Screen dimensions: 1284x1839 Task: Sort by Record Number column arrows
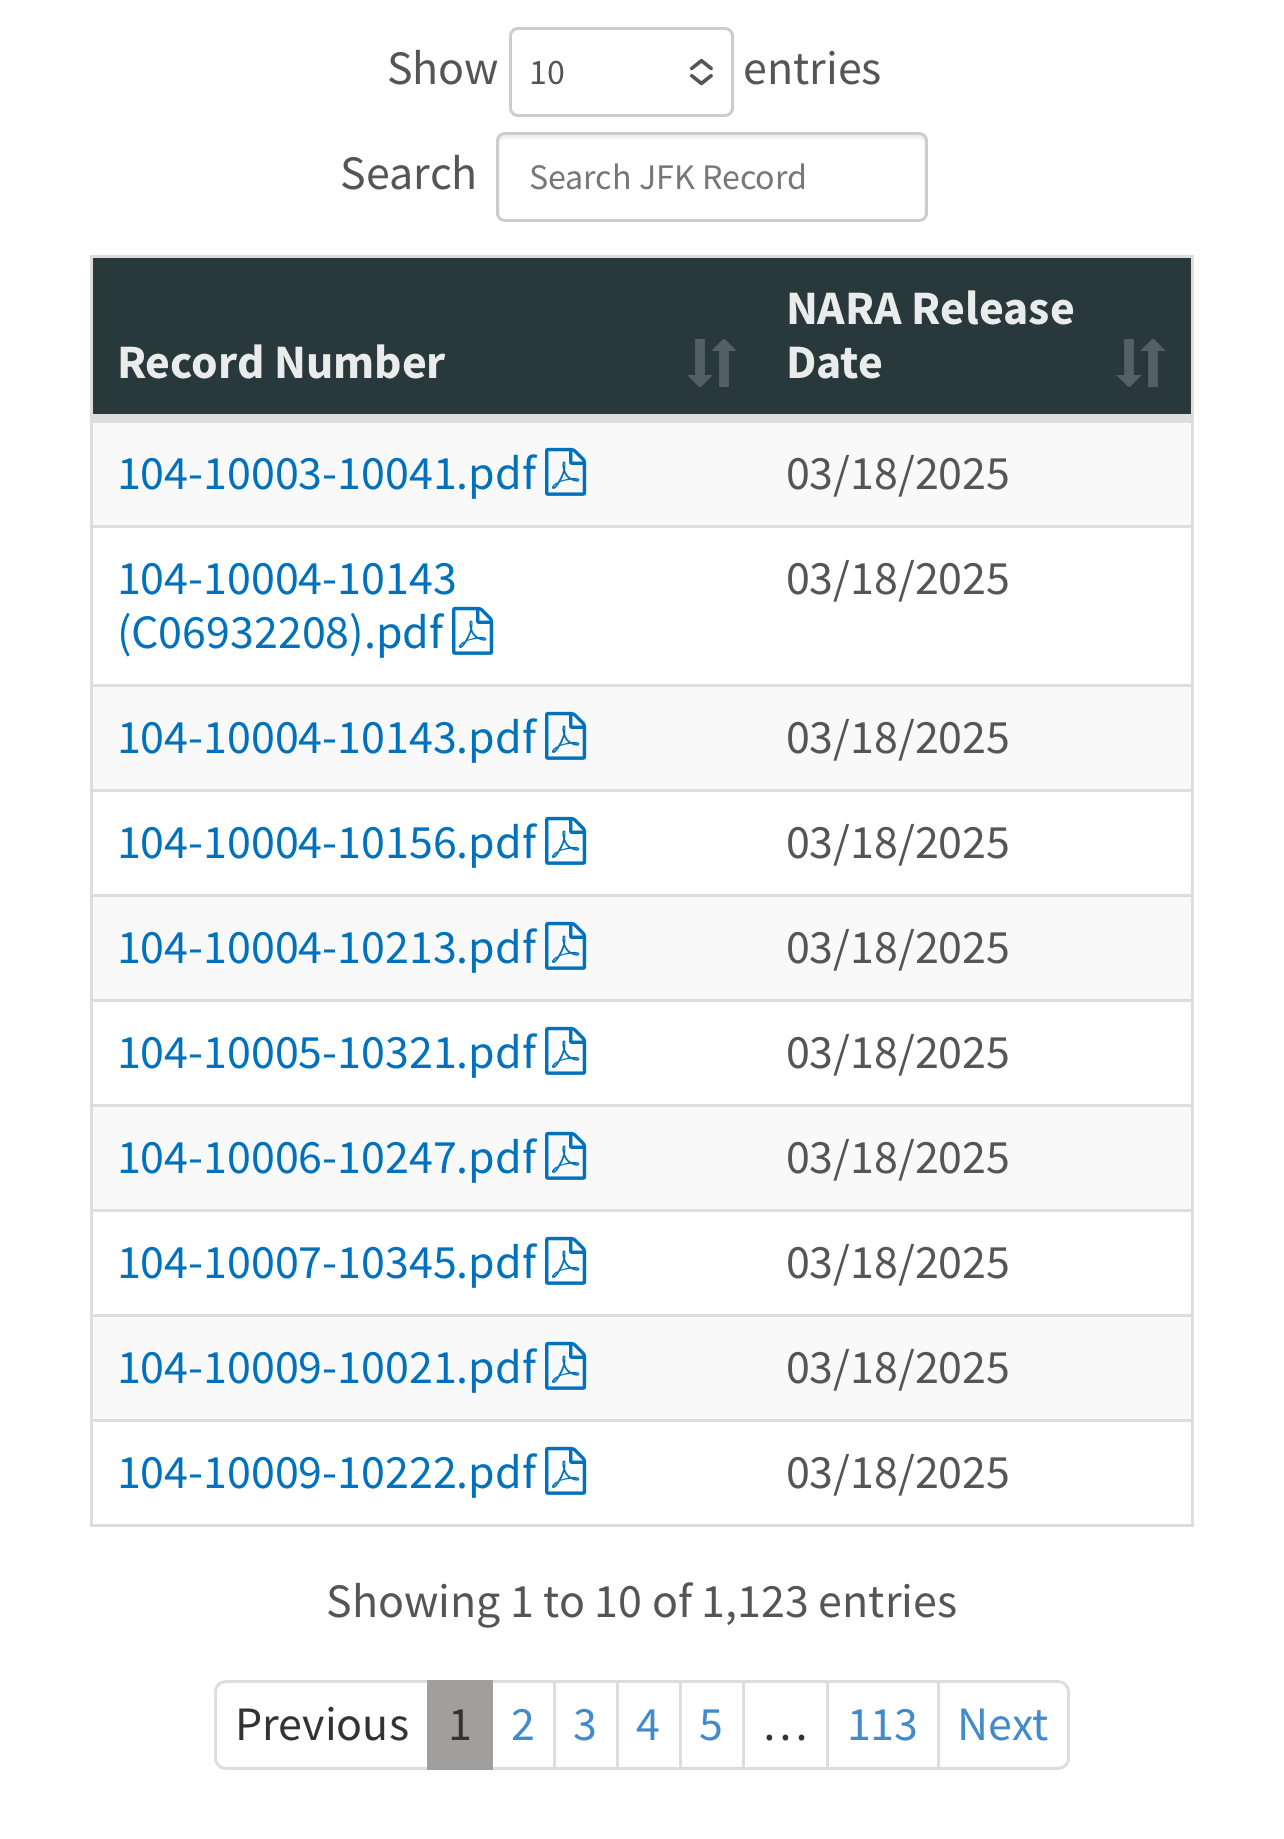click(x=711, y=362)
